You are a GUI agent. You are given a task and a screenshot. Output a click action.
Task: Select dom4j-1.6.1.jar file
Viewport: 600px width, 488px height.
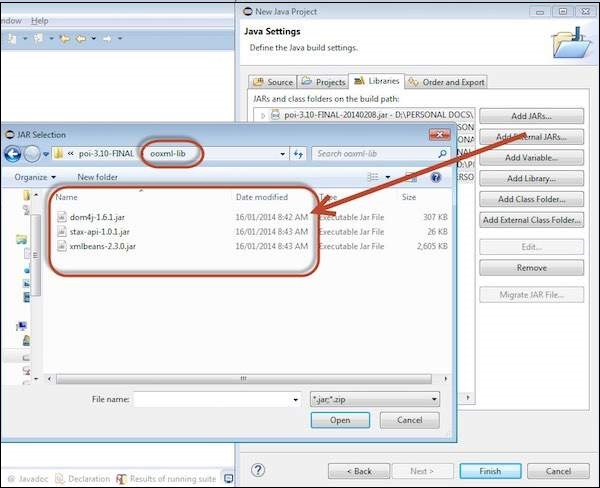point(97,217)
